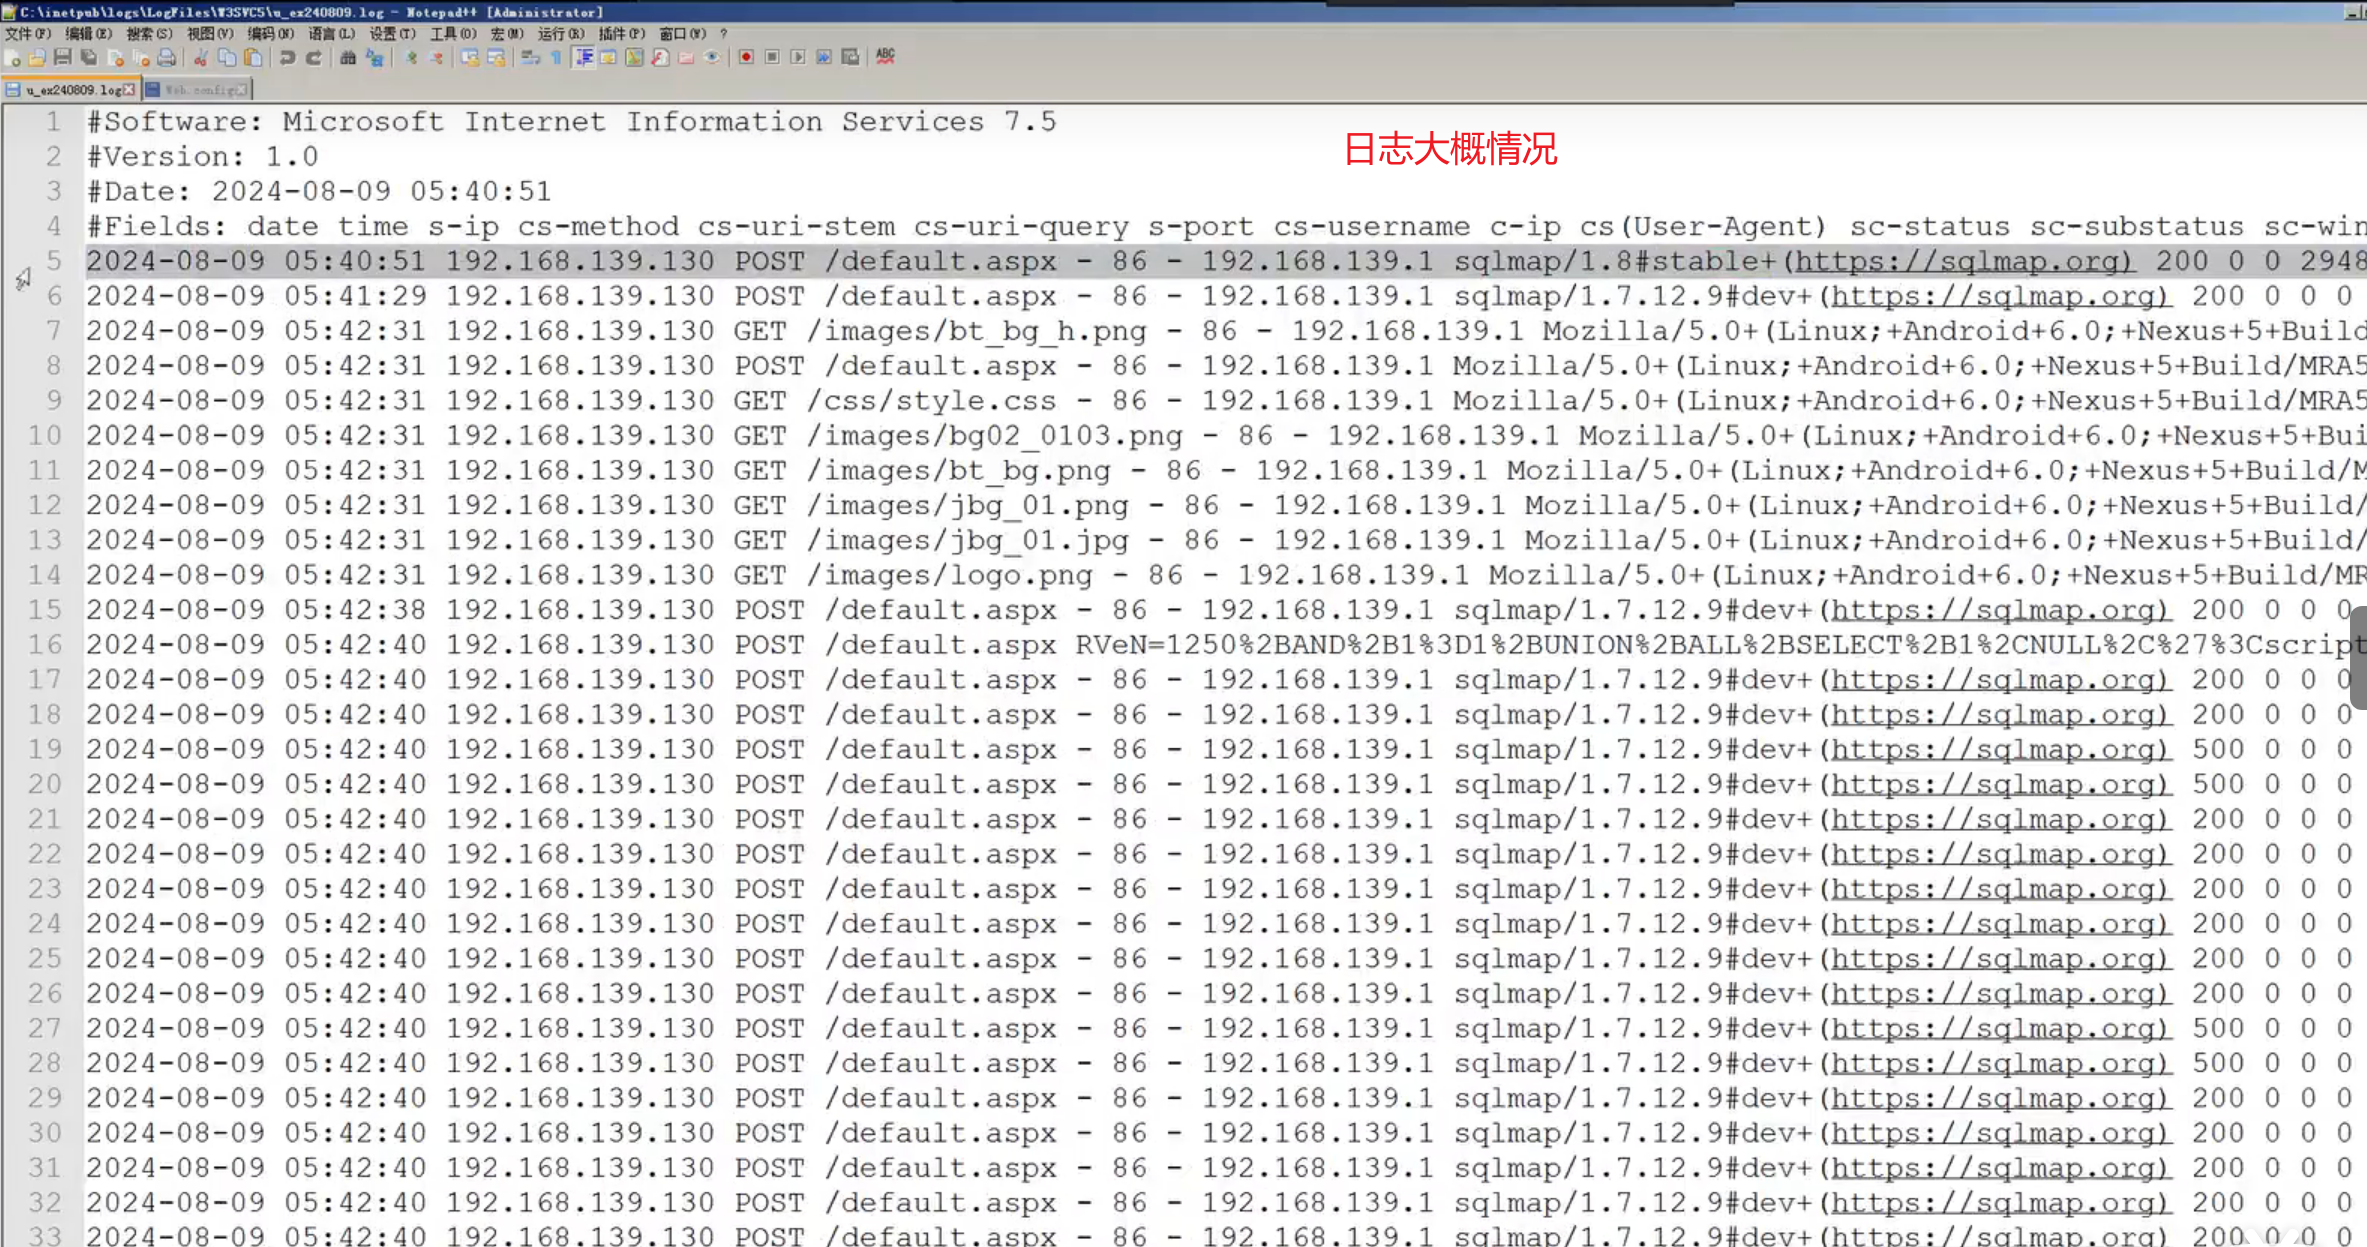Toggle monitoring eye icon in toolbar
The width and height of the screenshot is (2367, 1247).
712,58
